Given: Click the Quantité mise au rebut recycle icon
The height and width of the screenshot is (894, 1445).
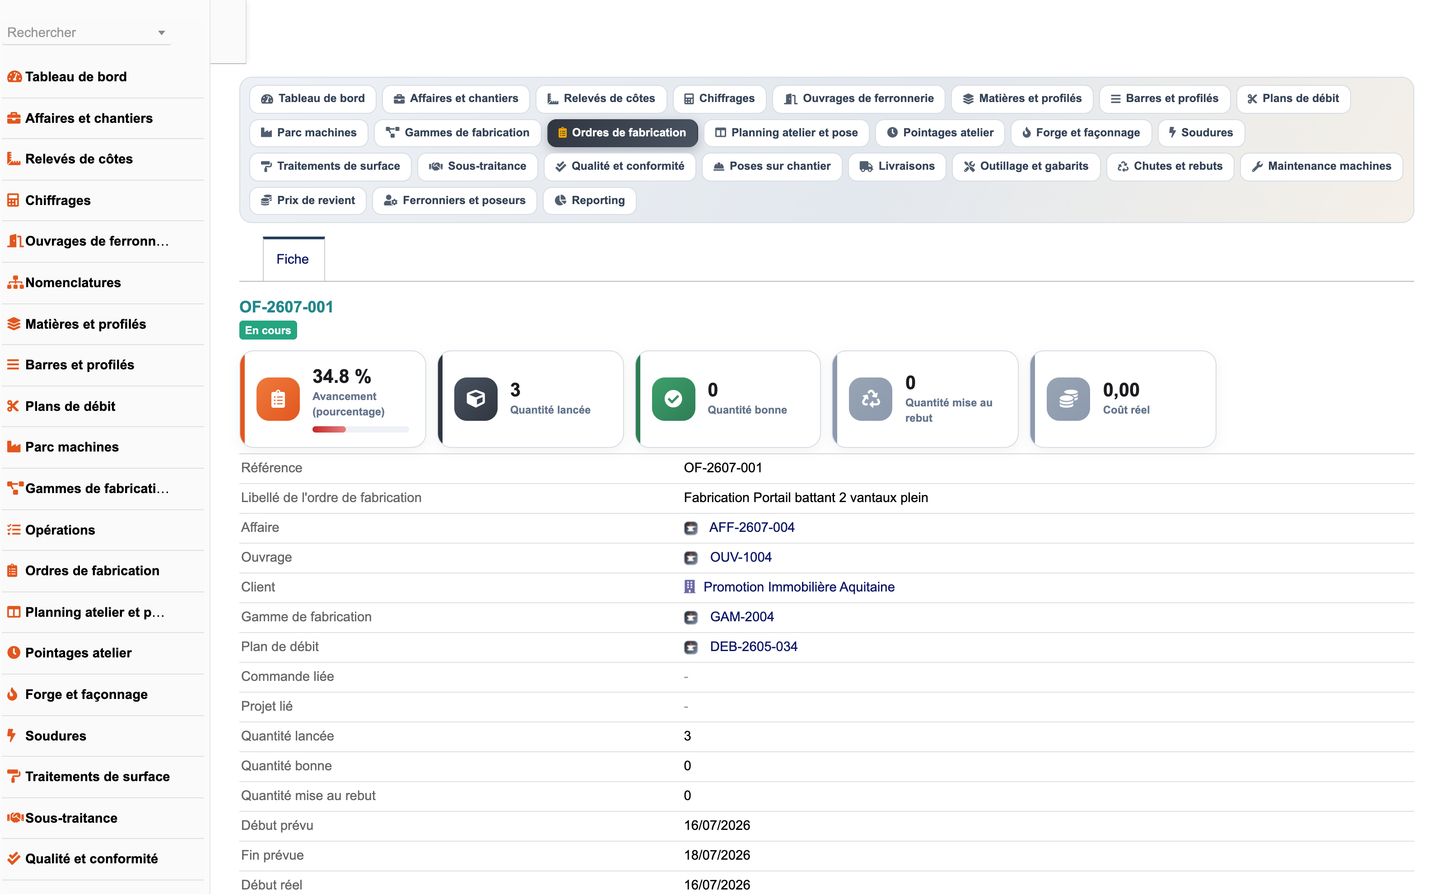Looking at the screenshot, I should (871, 399).
